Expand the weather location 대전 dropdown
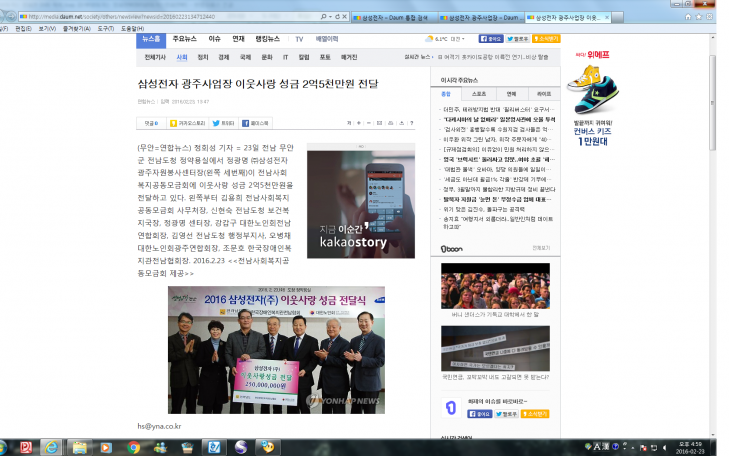Viewport: 729px width, 456px height. (x=457, y=39)
